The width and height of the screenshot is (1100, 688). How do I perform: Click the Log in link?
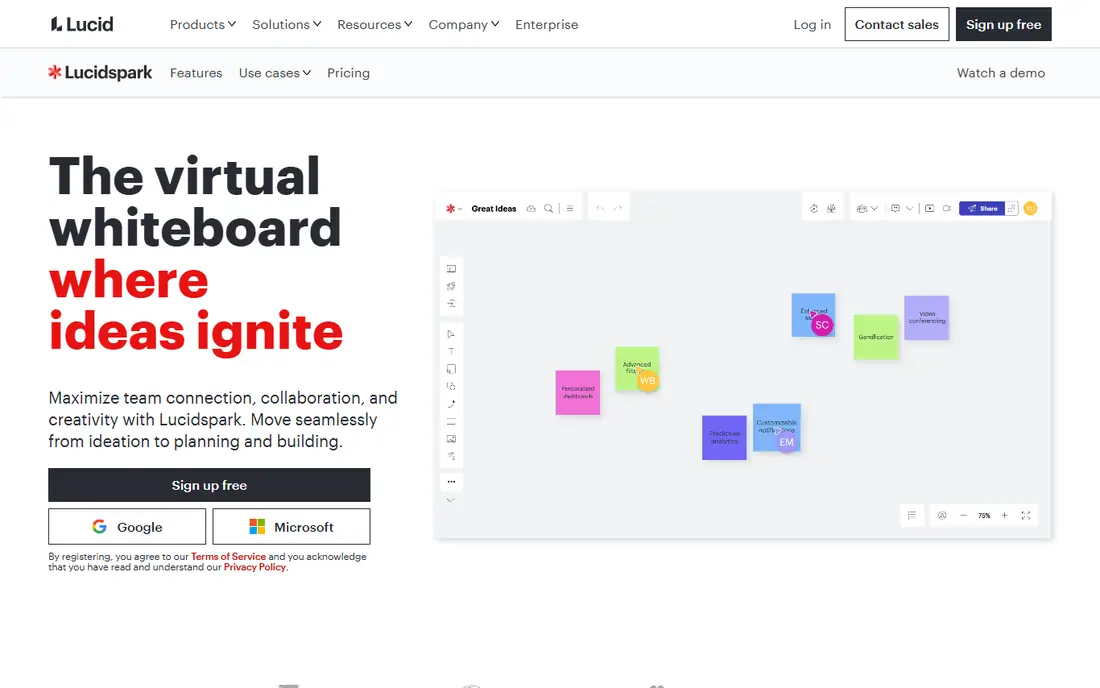(x=812, y=25)
